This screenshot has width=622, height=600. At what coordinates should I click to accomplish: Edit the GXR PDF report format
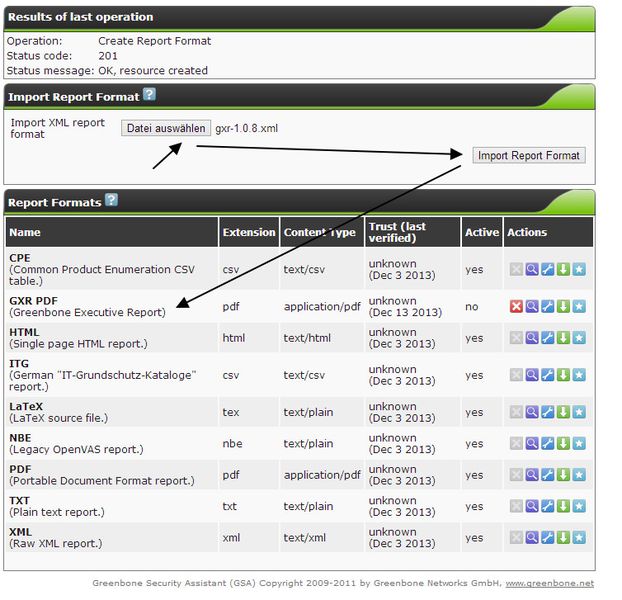(547, 306)
